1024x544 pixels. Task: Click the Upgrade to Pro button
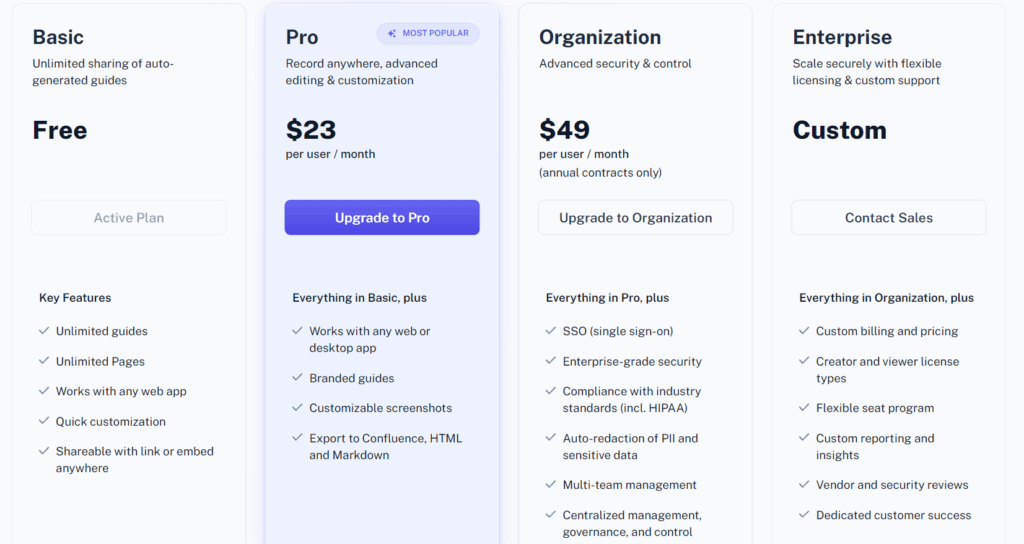pos(382,218)
